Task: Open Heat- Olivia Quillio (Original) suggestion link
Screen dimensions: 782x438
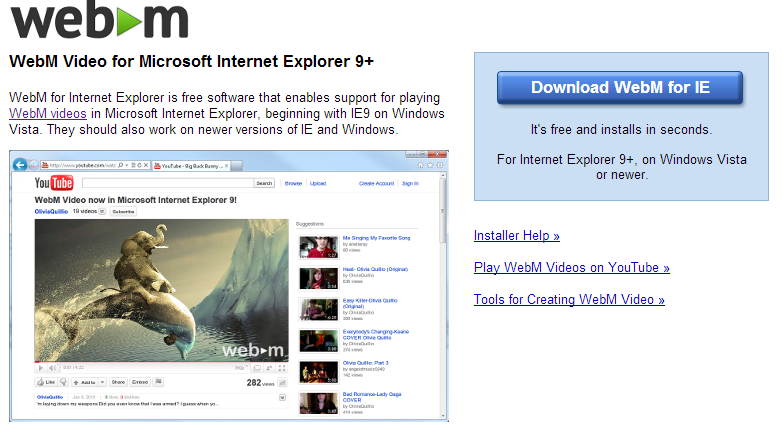Action: 375,269
